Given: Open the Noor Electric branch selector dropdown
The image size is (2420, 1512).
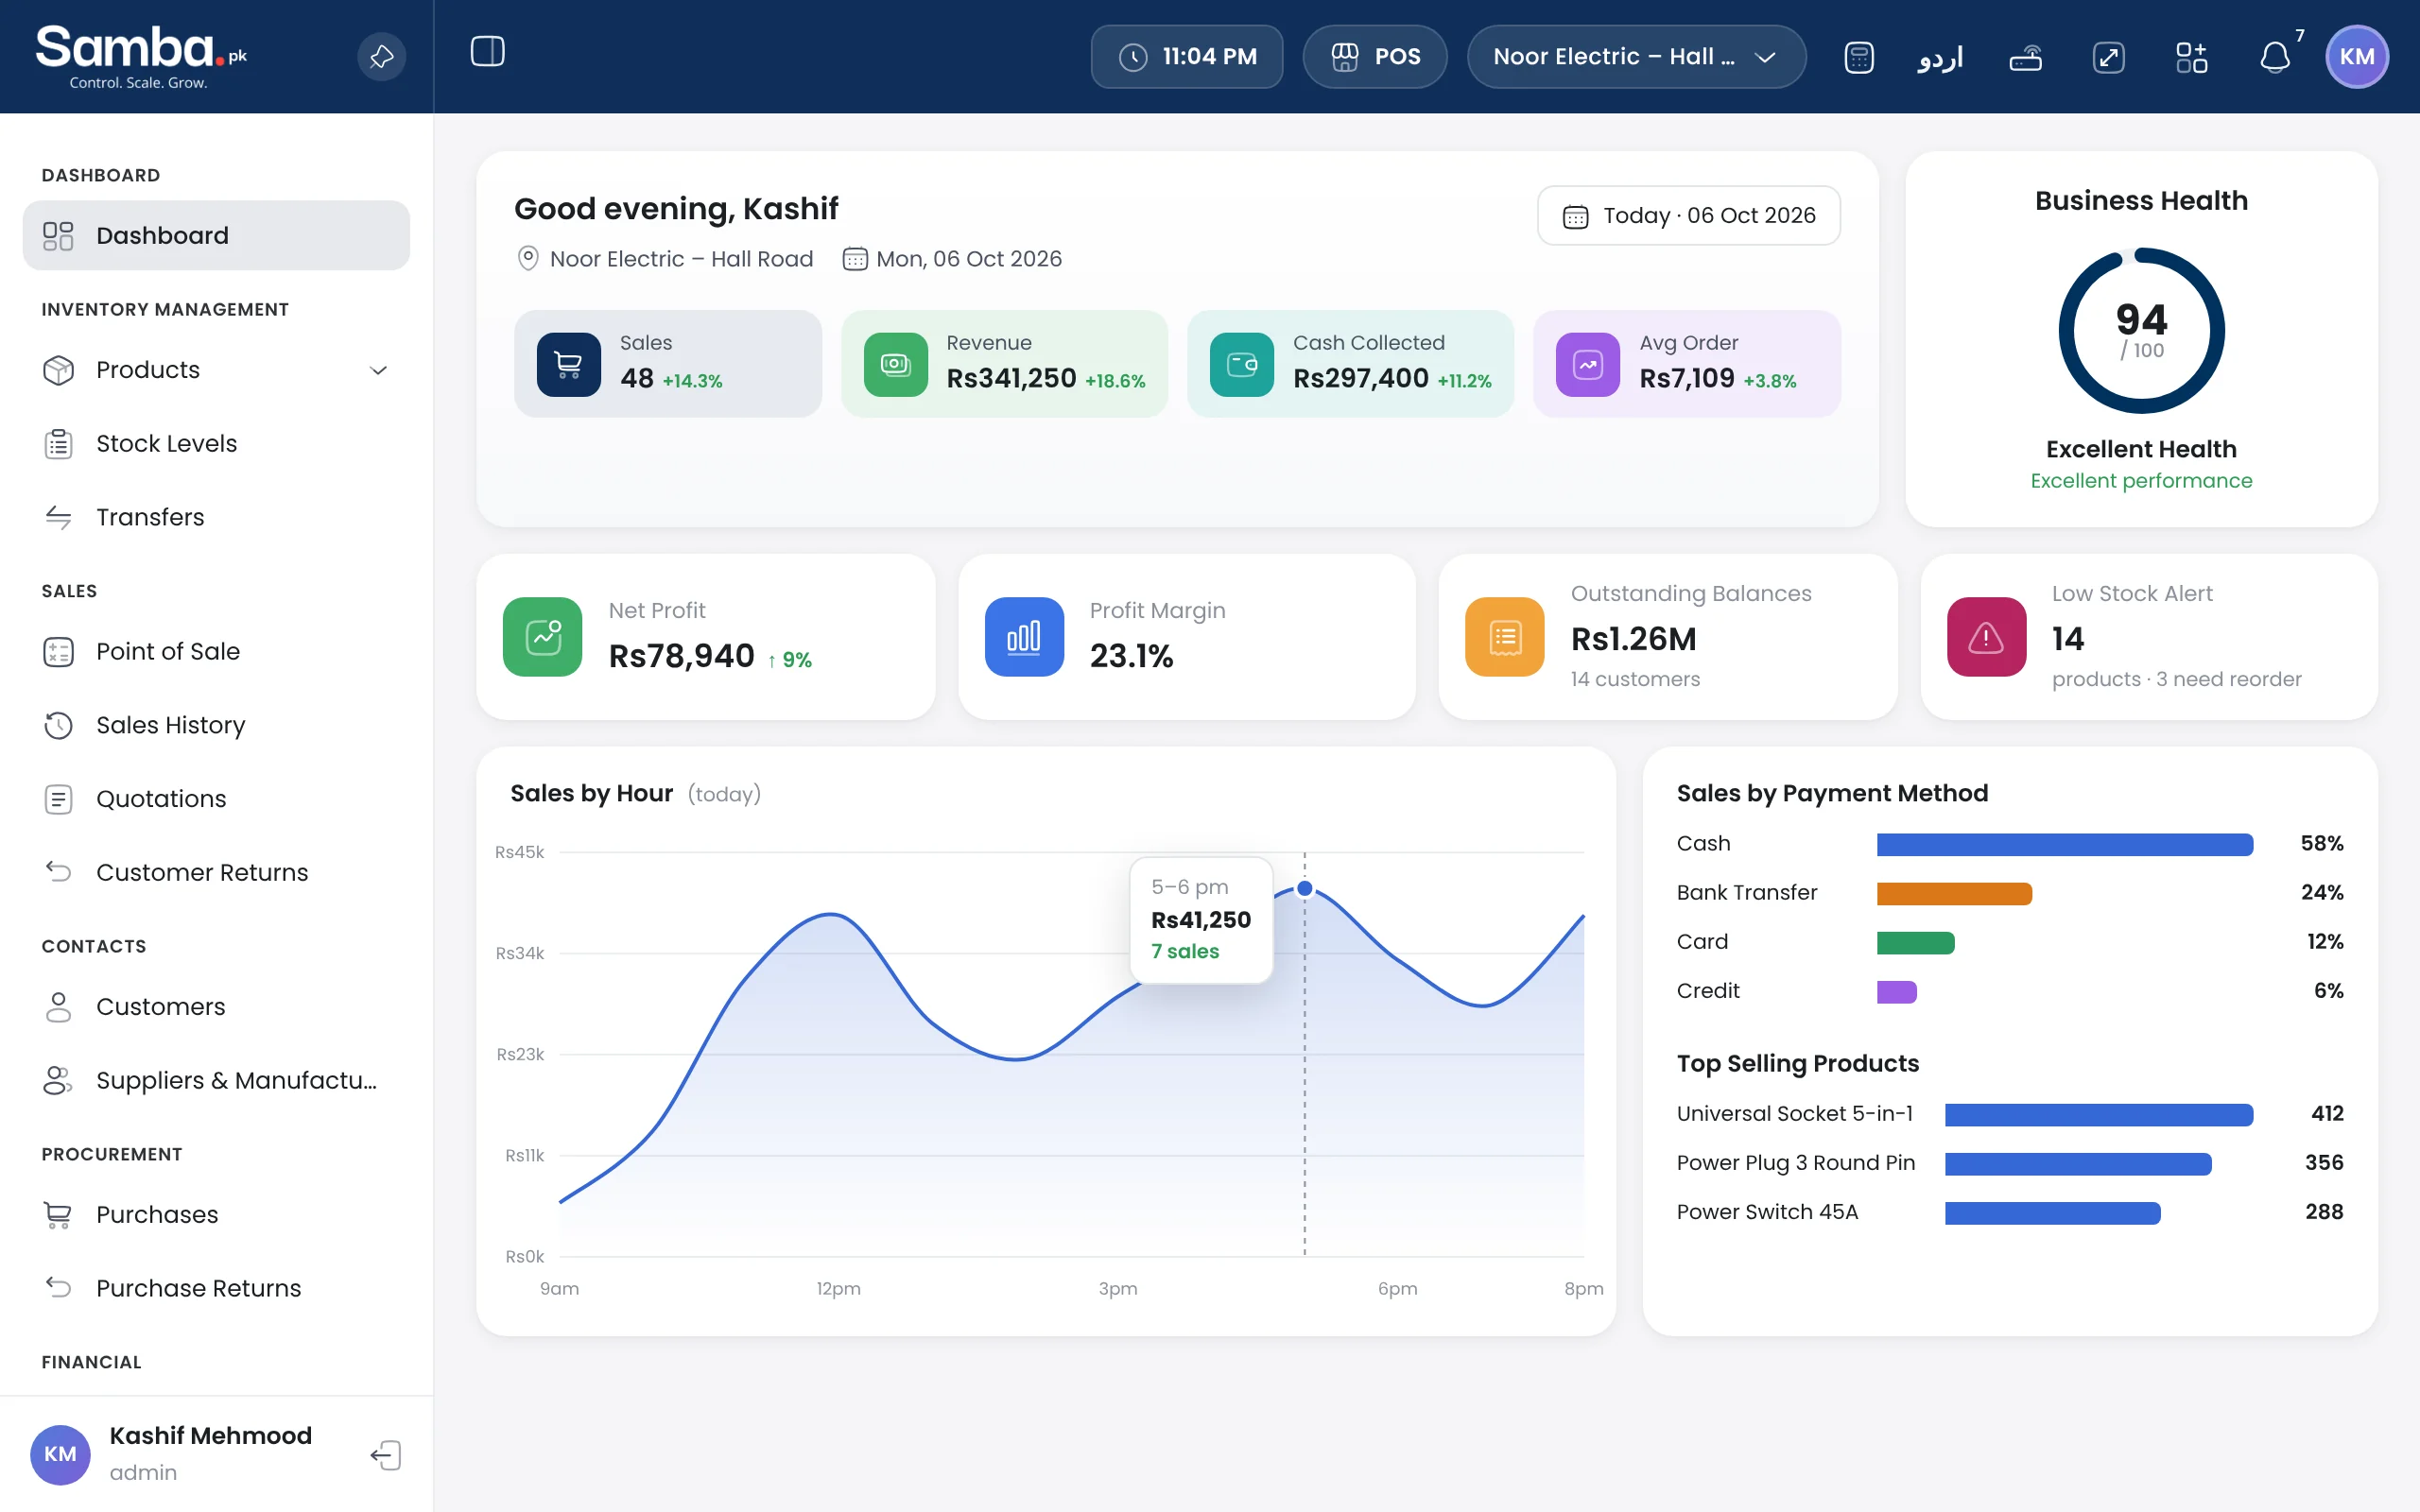Looking at the screenshot, I should [1636, 57].
